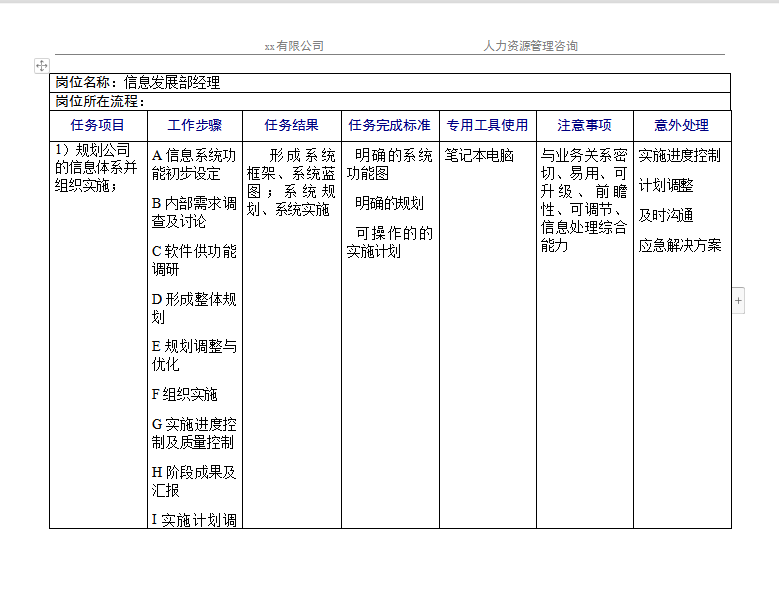779x607 pixels.
Task: Click step A 信息系统功能初步设定
Action: point(194,164)
